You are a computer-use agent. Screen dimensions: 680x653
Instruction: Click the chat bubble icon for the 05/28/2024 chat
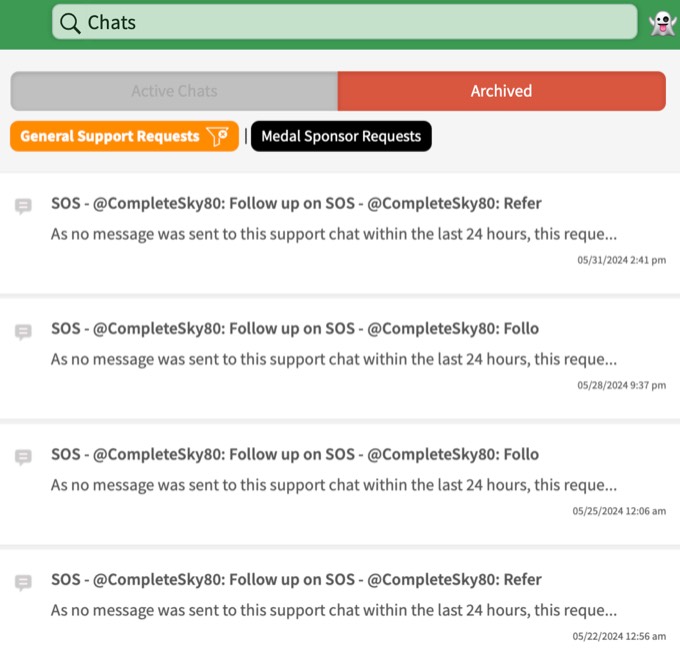coord(23,331)
